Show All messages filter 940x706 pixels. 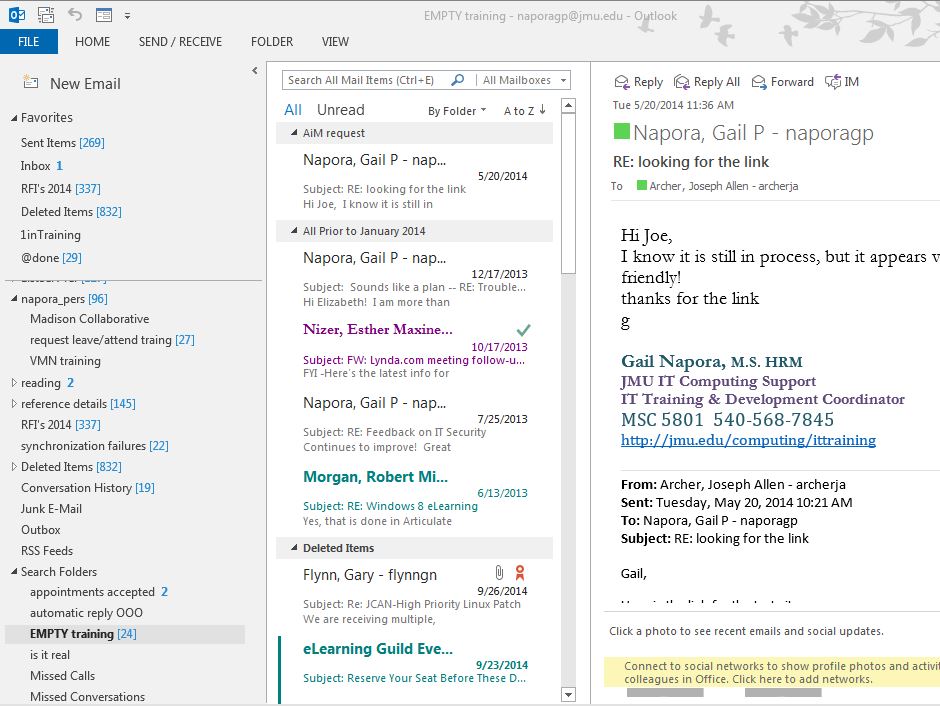[x=293, y=110]
